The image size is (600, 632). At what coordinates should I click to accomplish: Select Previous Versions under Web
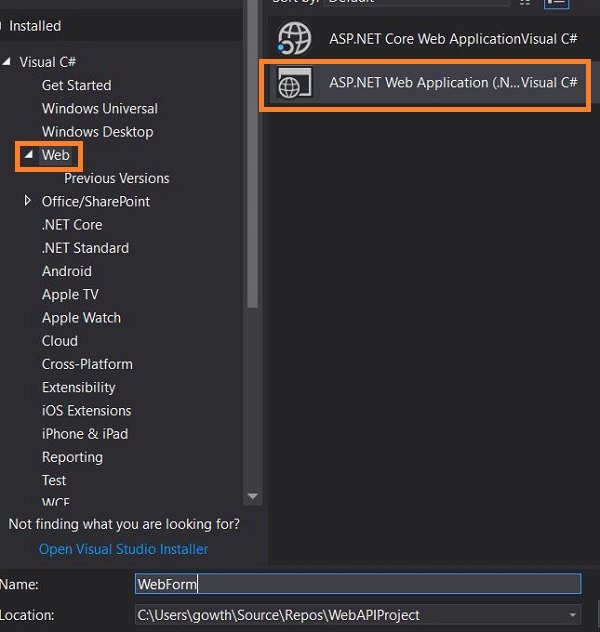pos(116,178)
